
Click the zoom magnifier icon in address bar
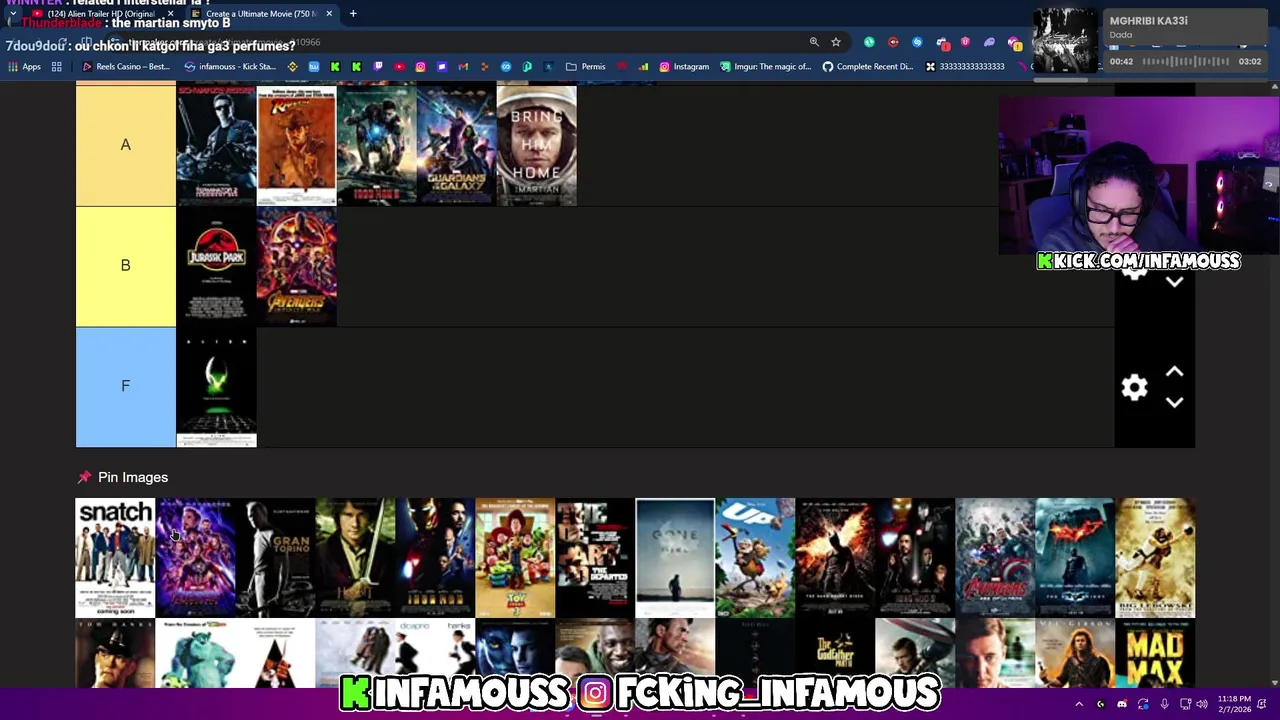click(x=814, y=42)
